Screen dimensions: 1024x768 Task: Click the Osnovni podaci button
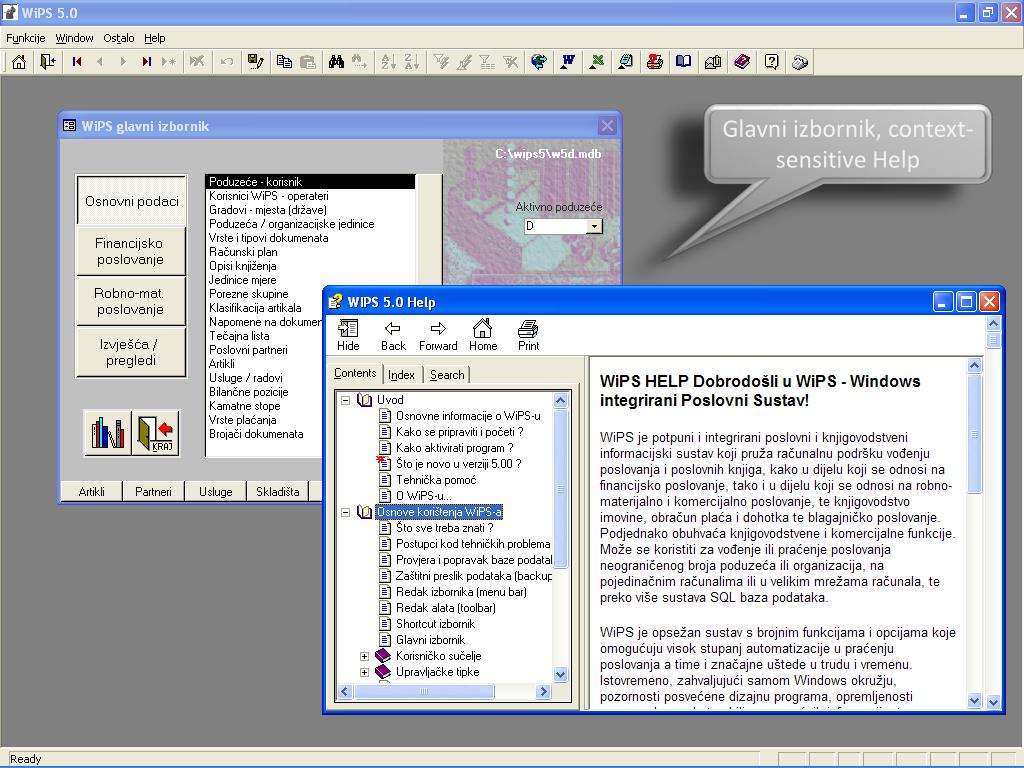pos(132,201)
